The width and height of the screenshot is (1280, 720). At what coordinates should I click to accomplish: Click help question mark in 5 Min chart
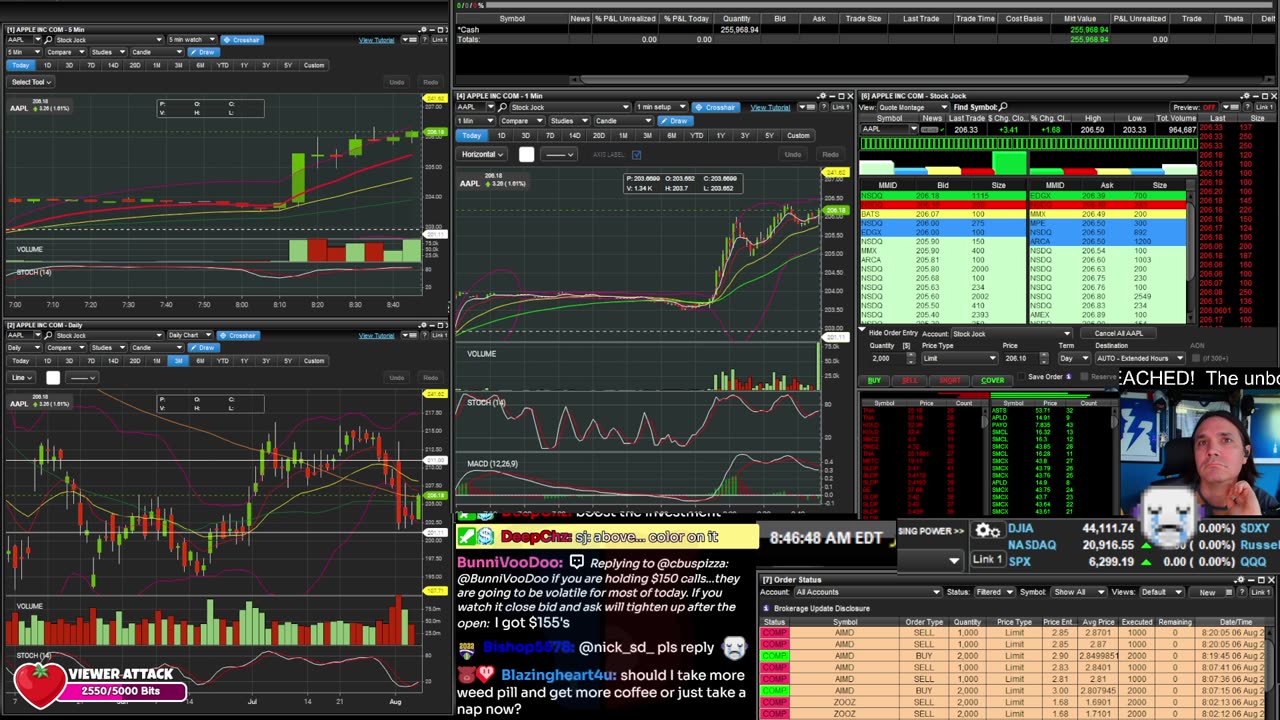pos(424,40)
